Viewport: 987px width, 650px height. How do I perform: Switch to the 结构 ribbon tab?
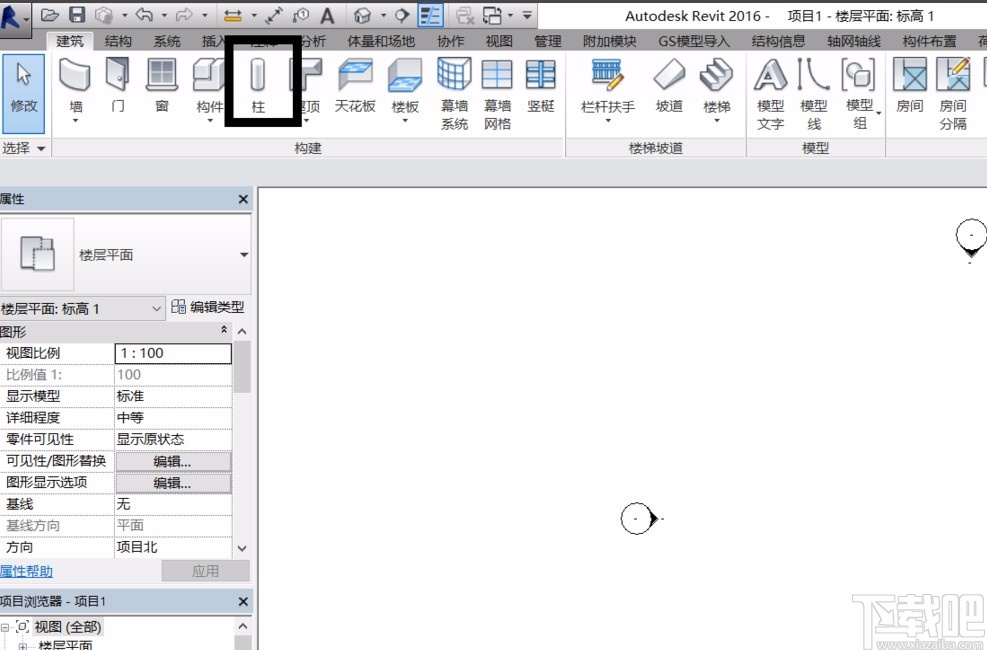click(x=118, y=42)
